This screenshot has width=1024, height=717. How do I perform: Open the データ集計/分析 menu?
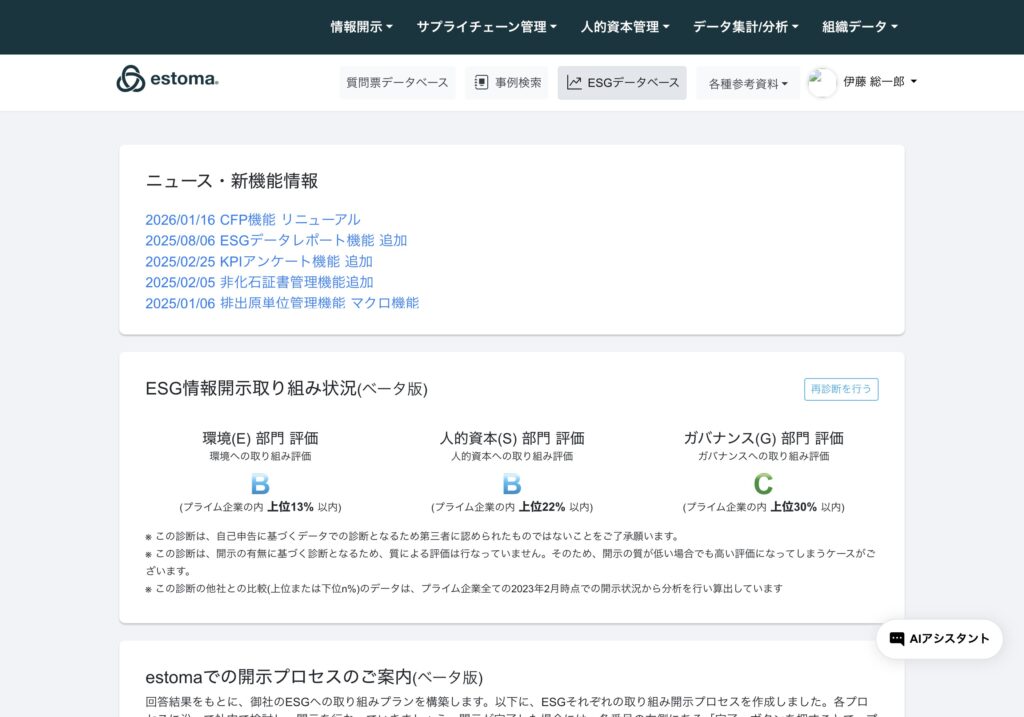click(x=745, y=27)
